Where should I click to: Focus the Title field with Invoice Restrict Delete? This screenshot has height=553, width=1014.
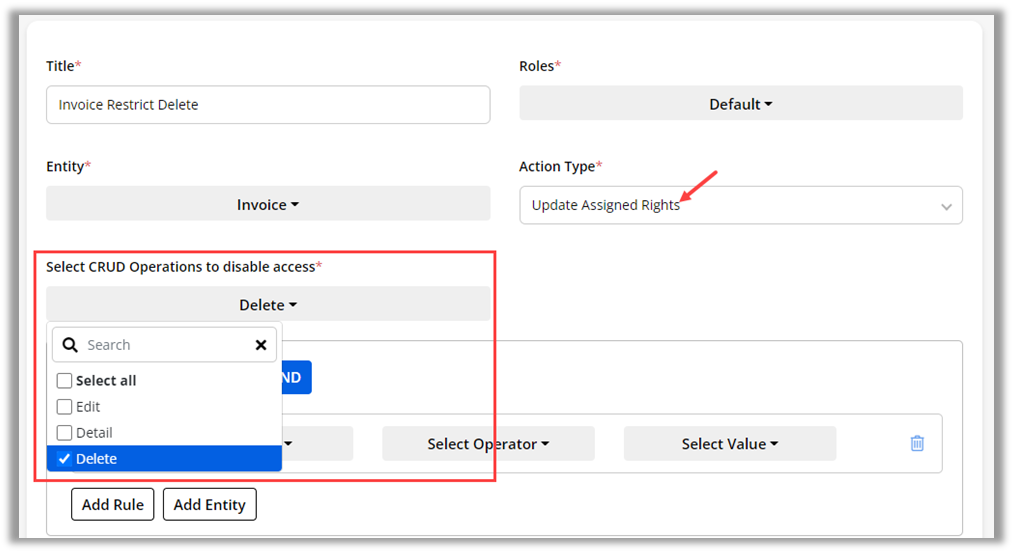[268, 105]
